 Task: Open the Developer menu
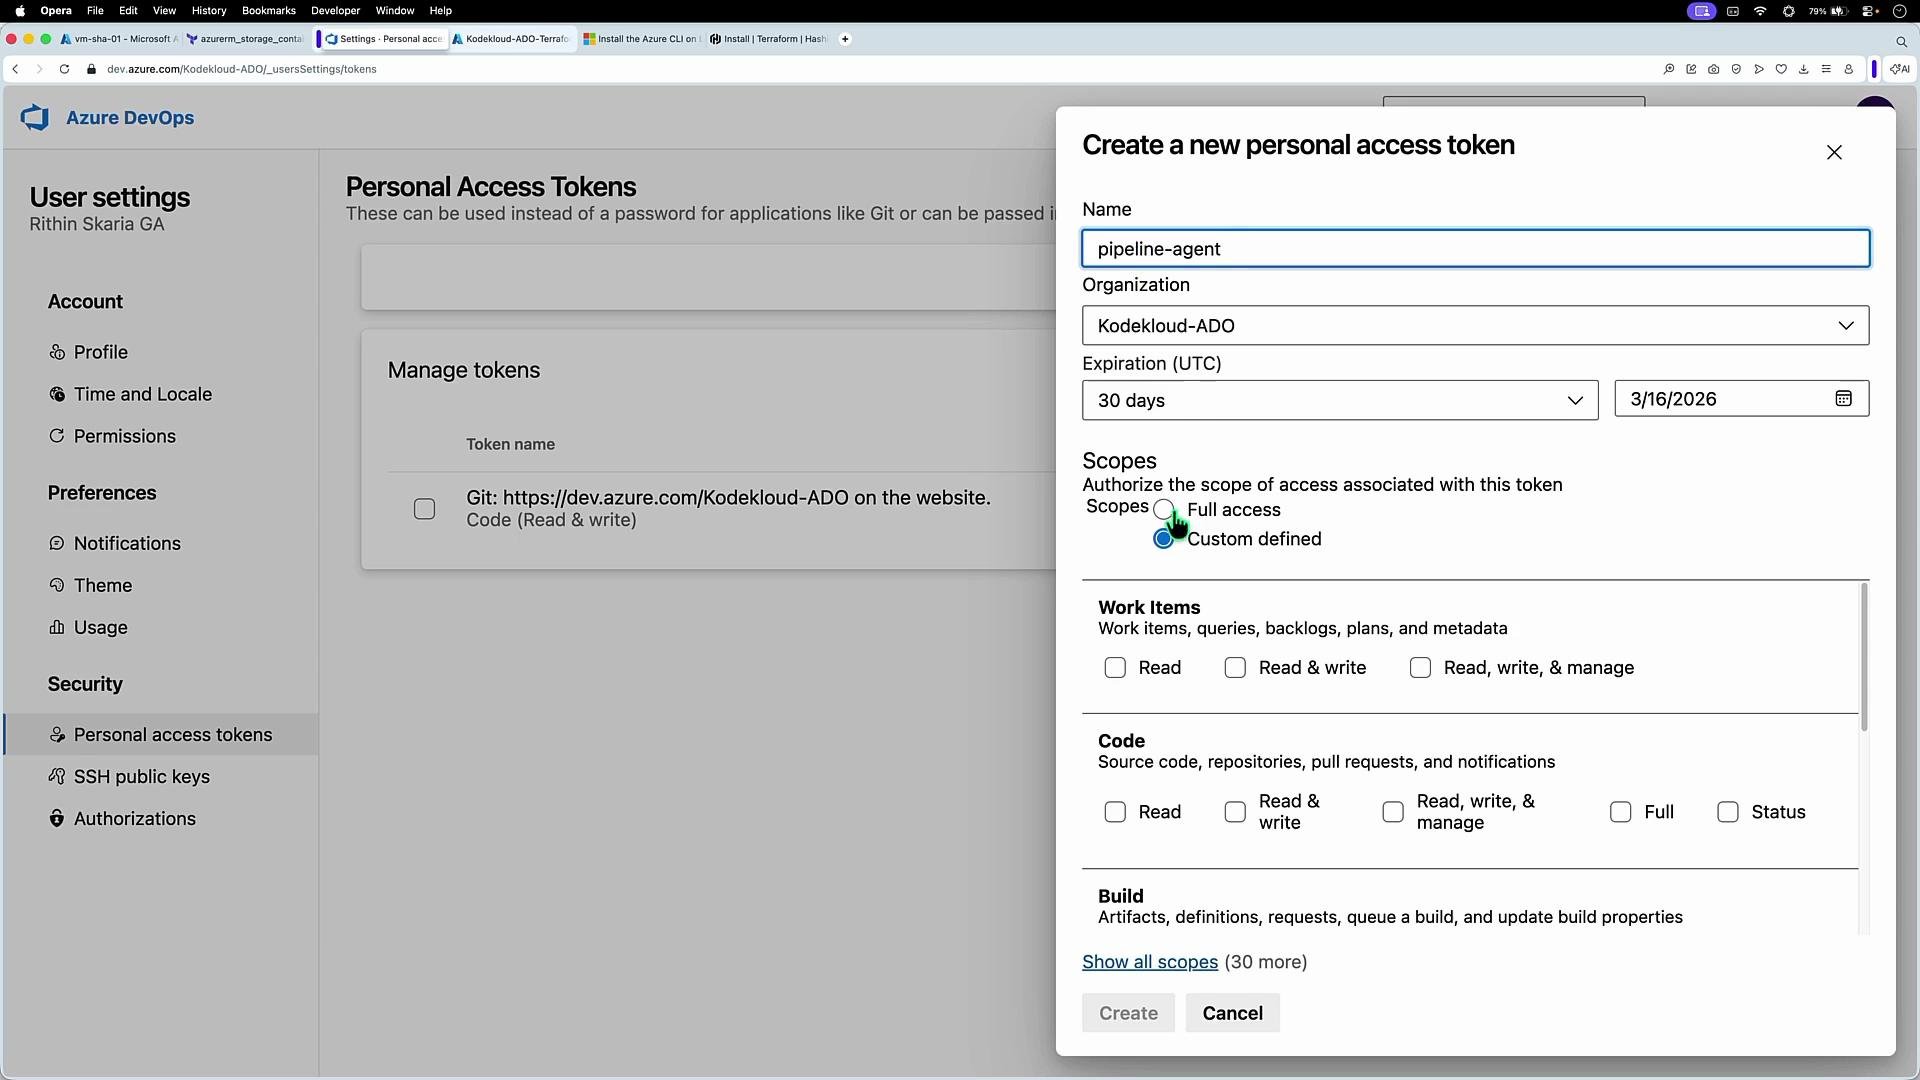(x=335, y=11)
